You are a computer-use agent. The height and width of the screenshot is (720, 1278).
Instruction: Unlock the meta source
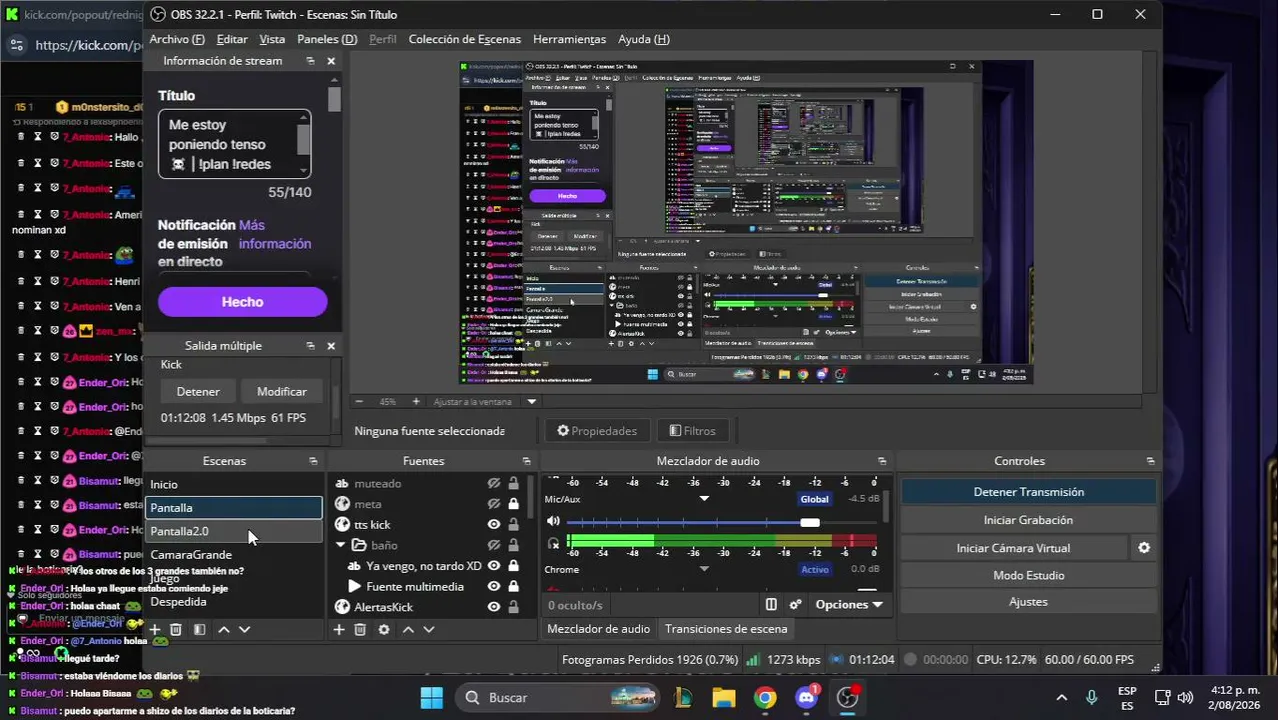pos(513,504)
